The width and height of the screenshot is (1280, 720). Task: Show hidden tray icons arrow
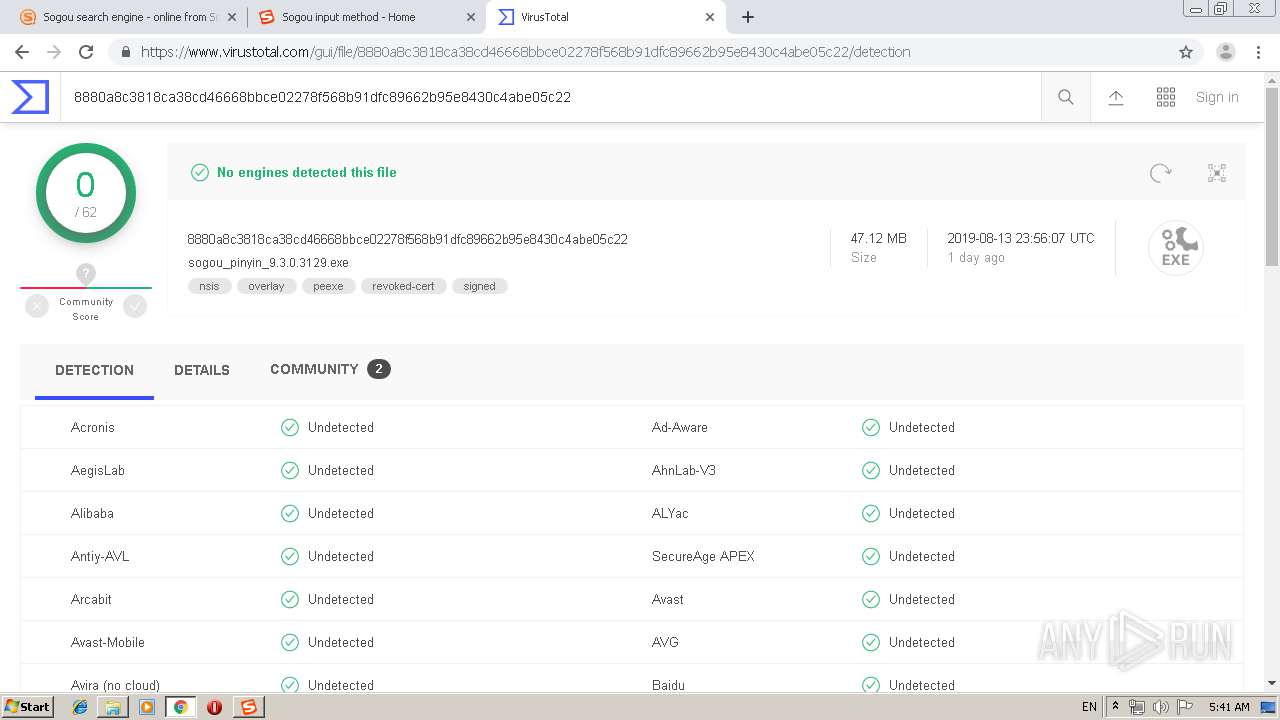tap(1116, 707)
